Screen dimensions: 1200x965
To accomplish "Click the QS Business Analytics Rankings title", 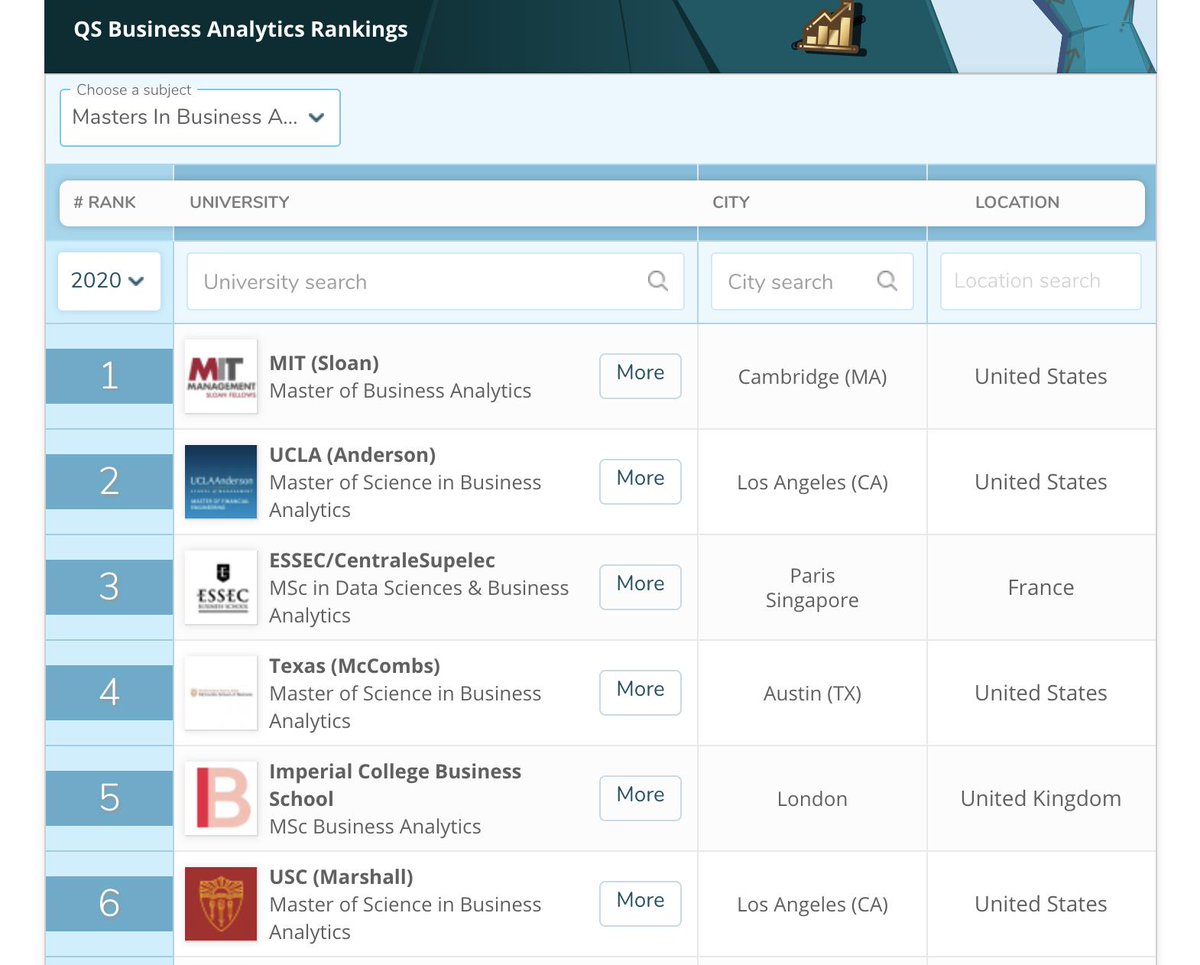I will tap(241, 30).
